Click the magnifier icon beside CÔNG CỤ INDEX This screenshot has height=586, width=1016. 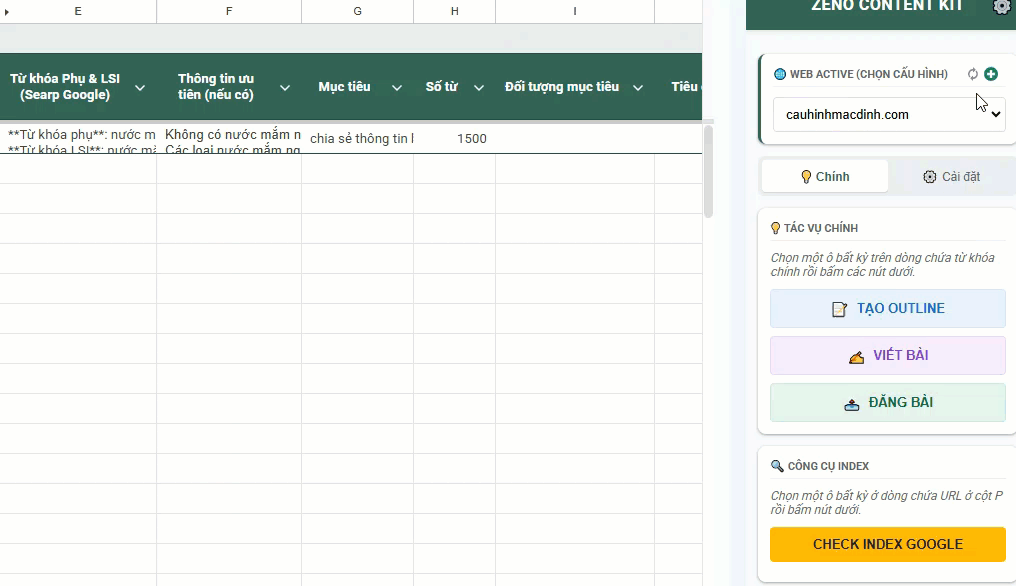[x=777, y=466]
